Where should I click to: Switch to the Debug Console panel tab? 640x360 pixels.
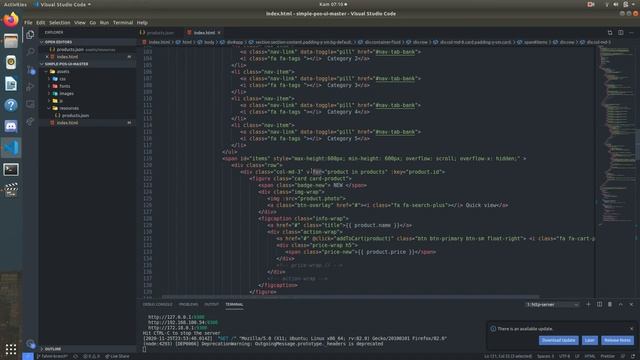[x=158, y=304]
